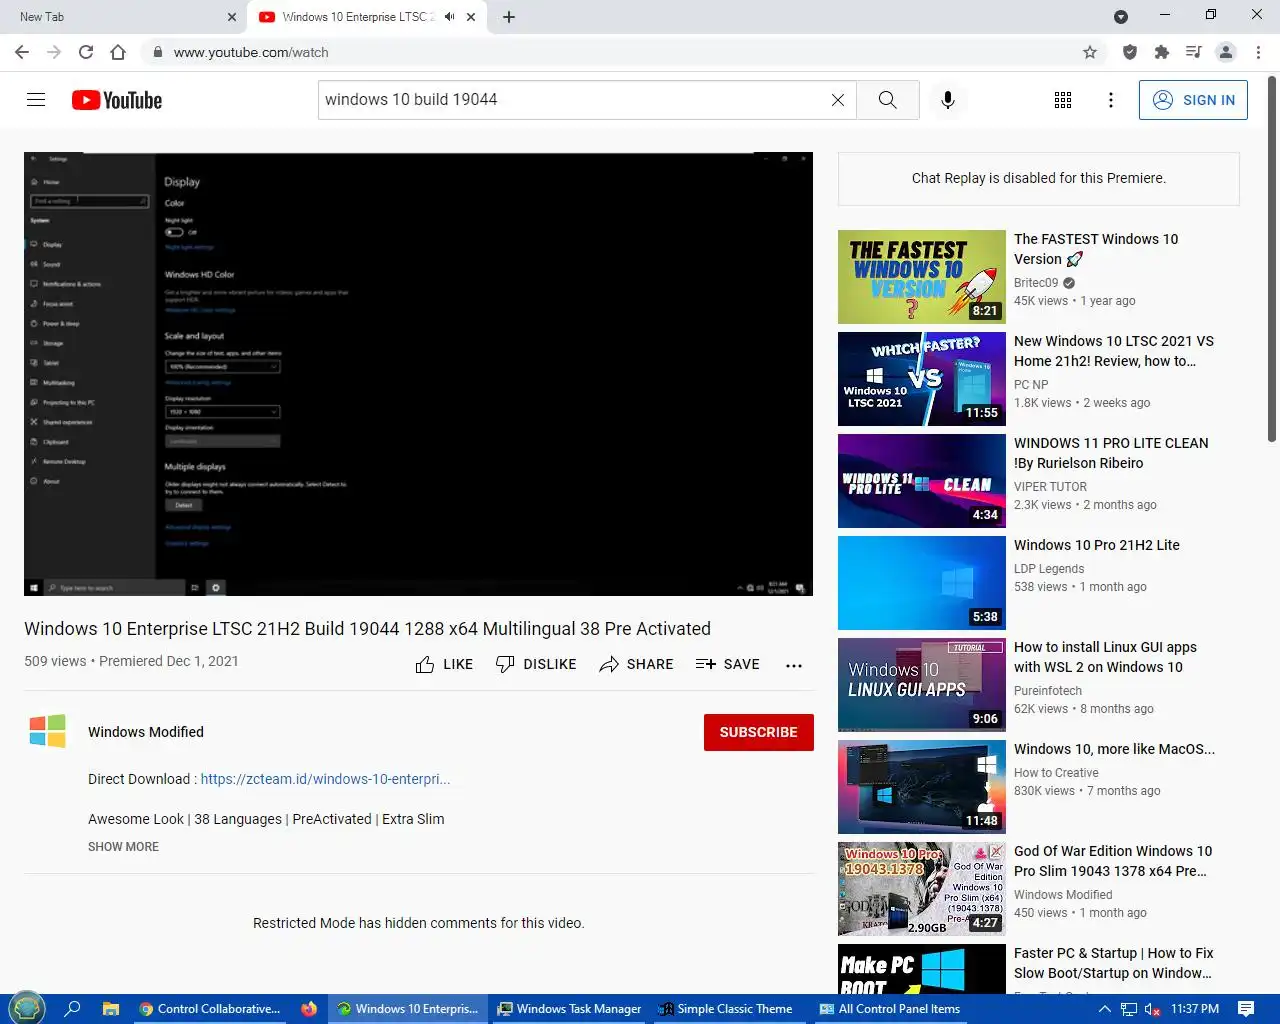
Task: Go back with the browser back arrow
Action: pos(22,52)
